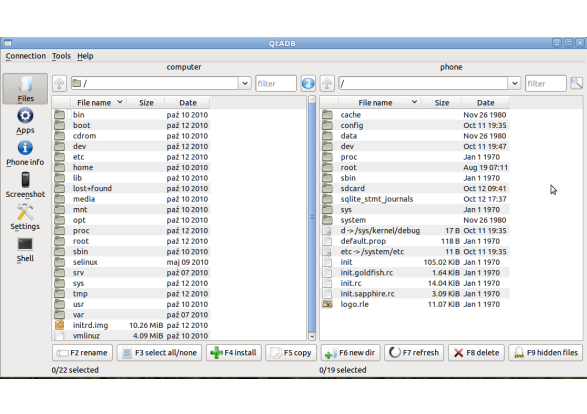Screen dimensions: 587x414
Task: Open the Tools menu
Action: coord(61,56)
